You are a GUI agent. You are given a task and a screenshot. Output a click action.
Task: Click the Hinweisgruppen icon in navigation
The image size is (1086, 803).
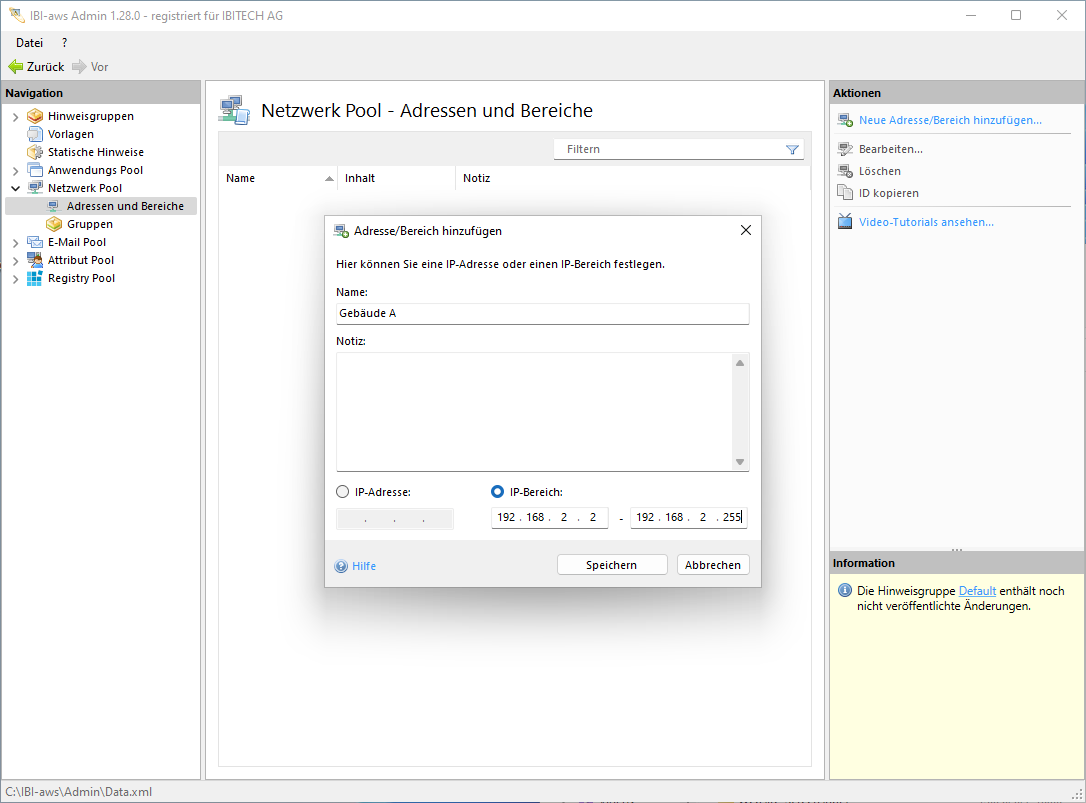click(x=35, y=116)
